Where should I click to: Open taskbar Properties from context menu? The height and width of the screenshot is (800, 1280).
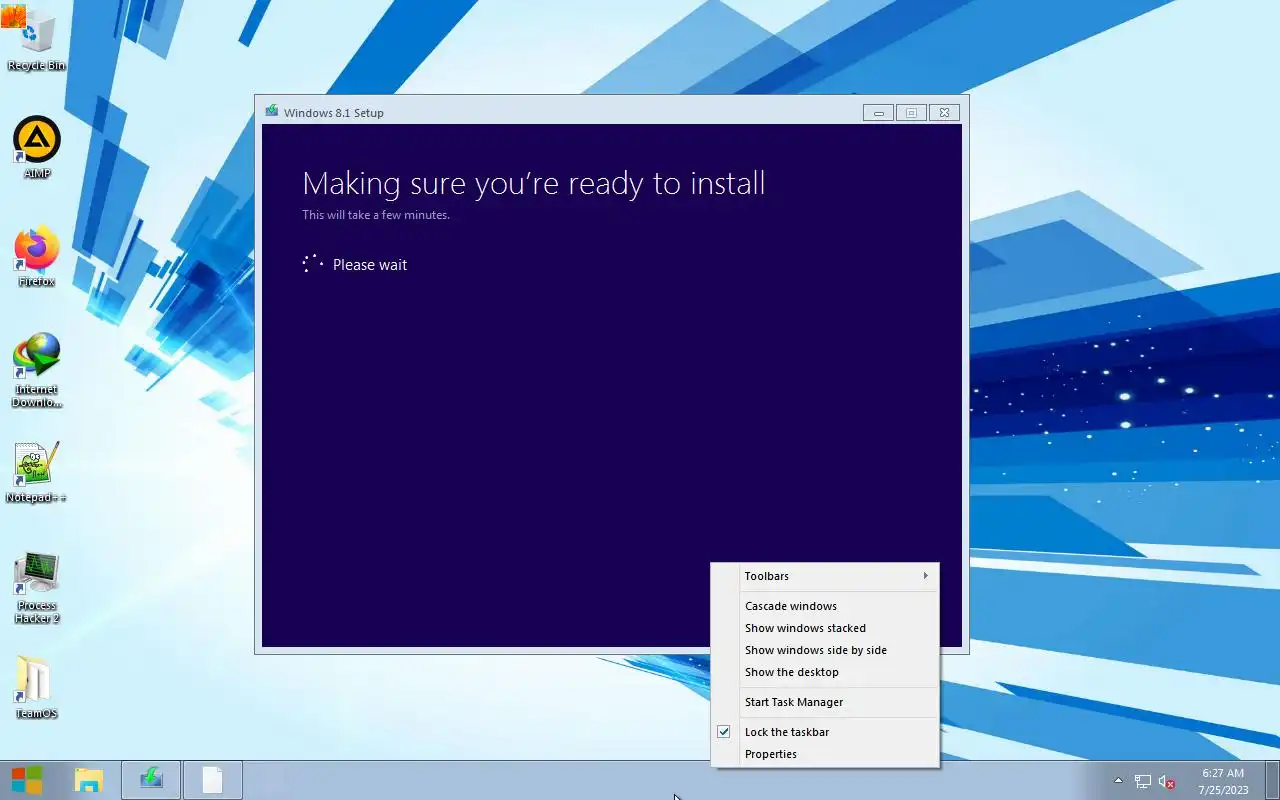[825, 754]
